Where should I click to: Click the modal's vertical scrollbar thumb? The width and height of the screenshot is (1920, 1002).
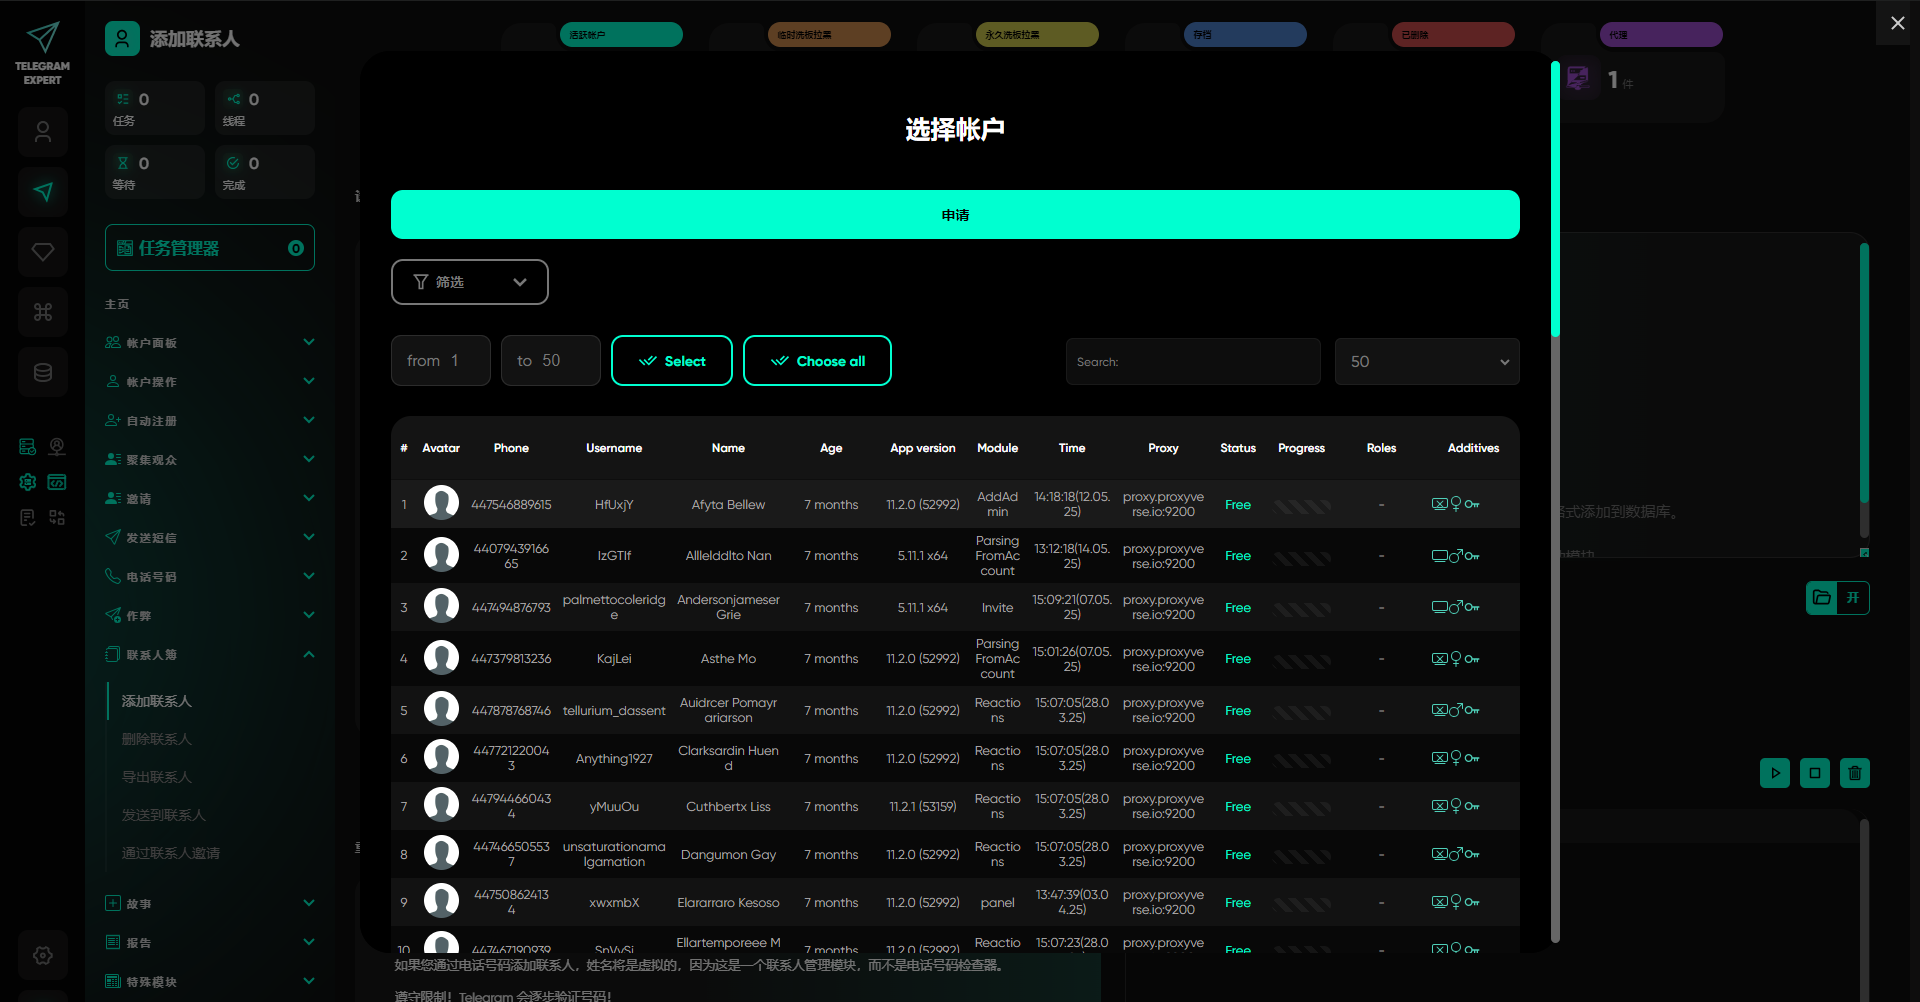(x=1555, y=200)
